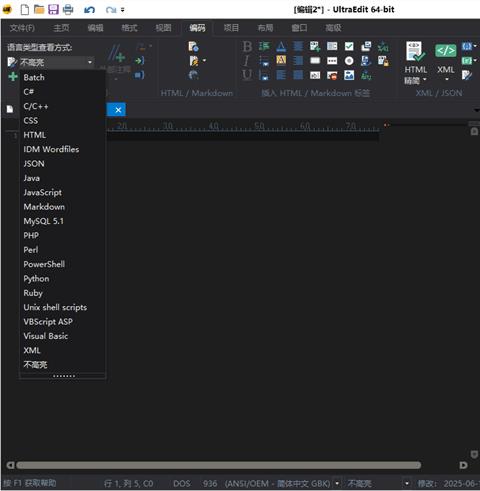The height and width of the screenshot is (491, 480).
Task: Select Unix shell scripts in the list
Action: (x=63, y=307)
